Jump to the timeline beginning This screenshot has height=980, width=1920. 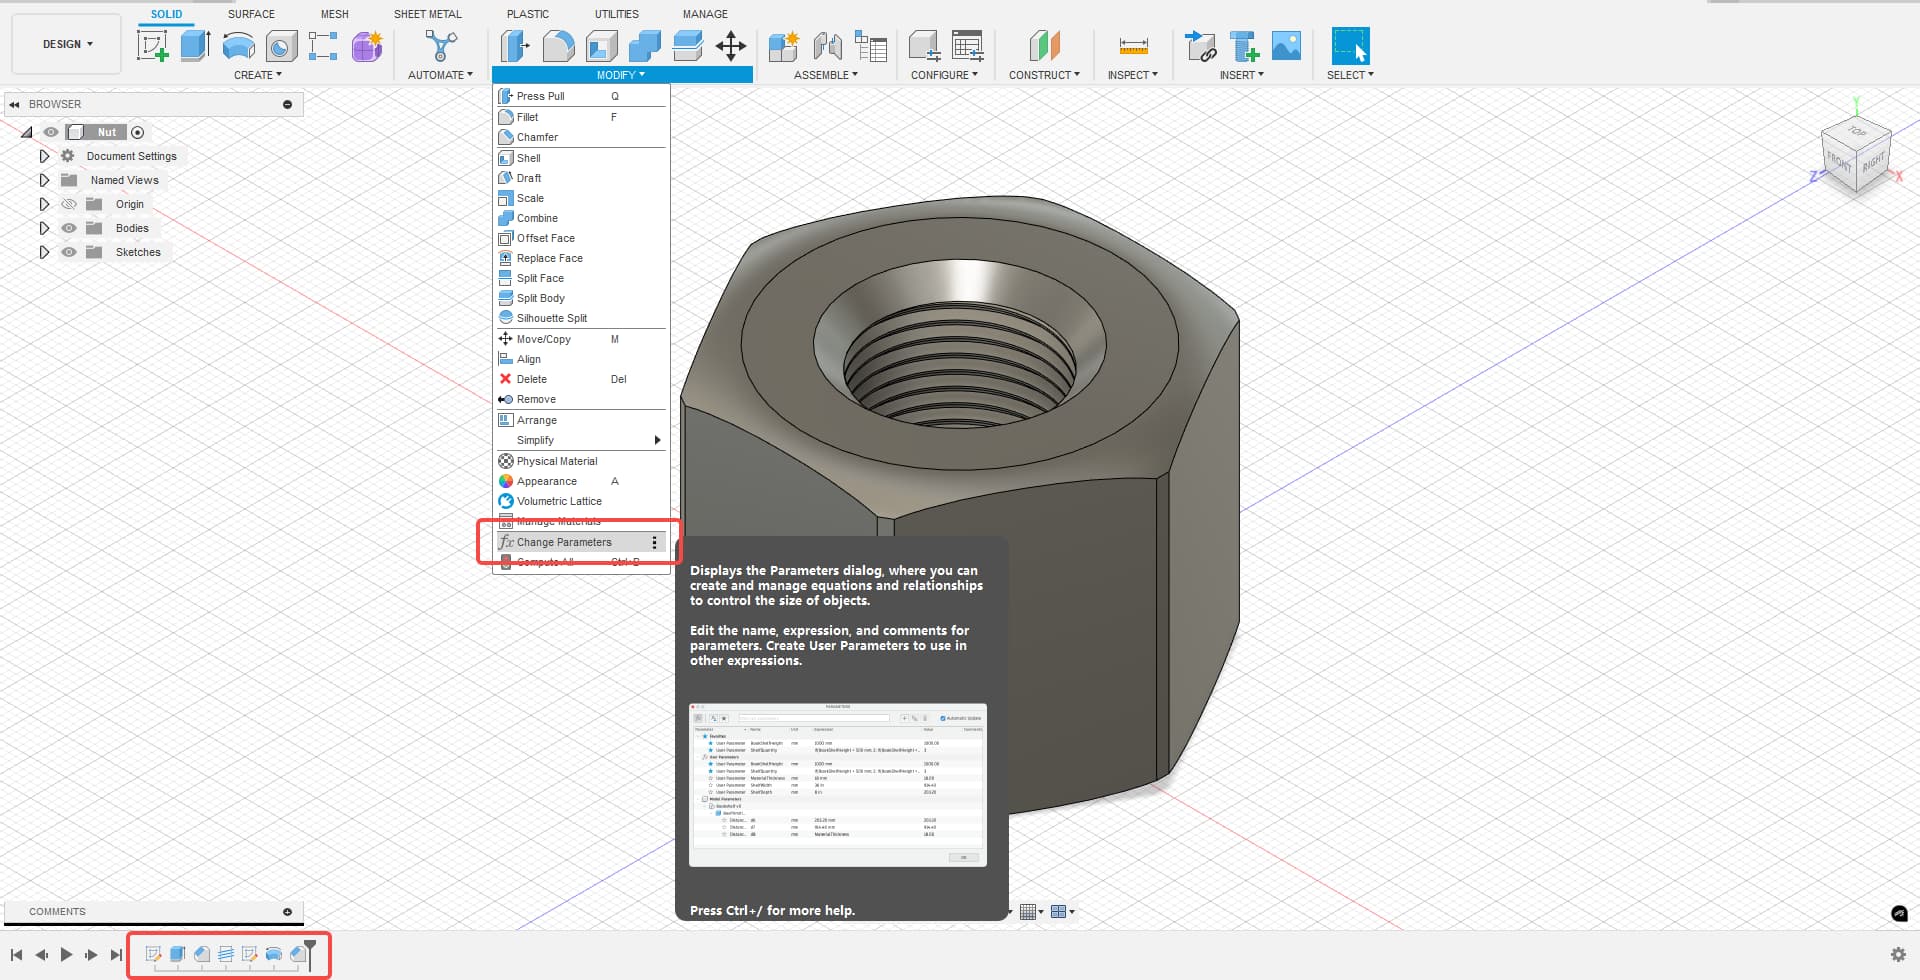16,955
